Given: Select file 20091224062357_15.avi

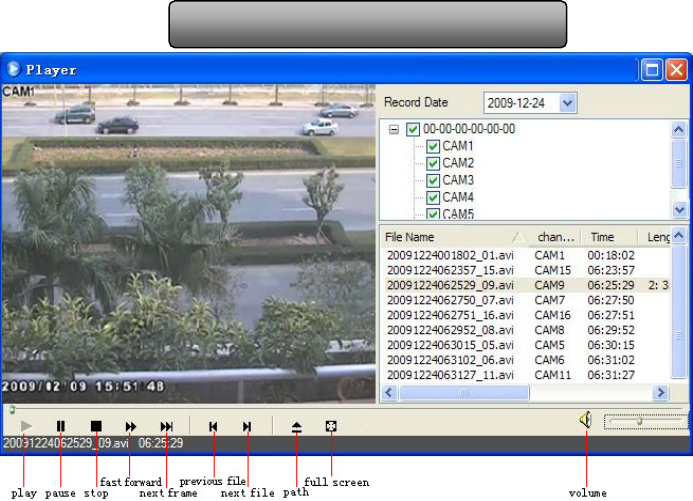Looking at the screenshot, I should [450, 270].
